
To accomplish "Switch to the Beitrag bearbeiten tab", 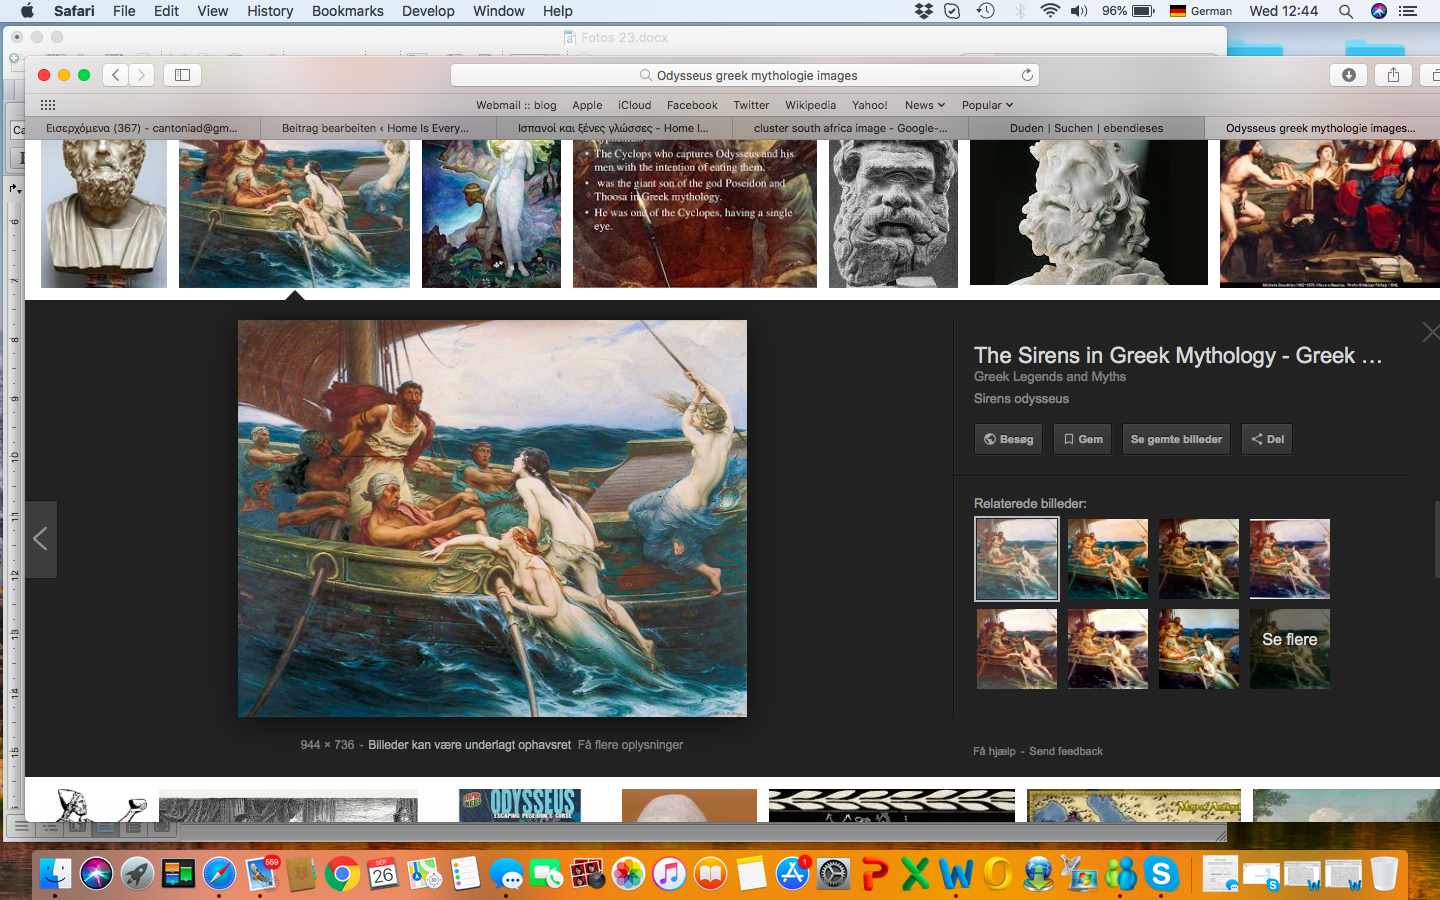I will (375, 128).
